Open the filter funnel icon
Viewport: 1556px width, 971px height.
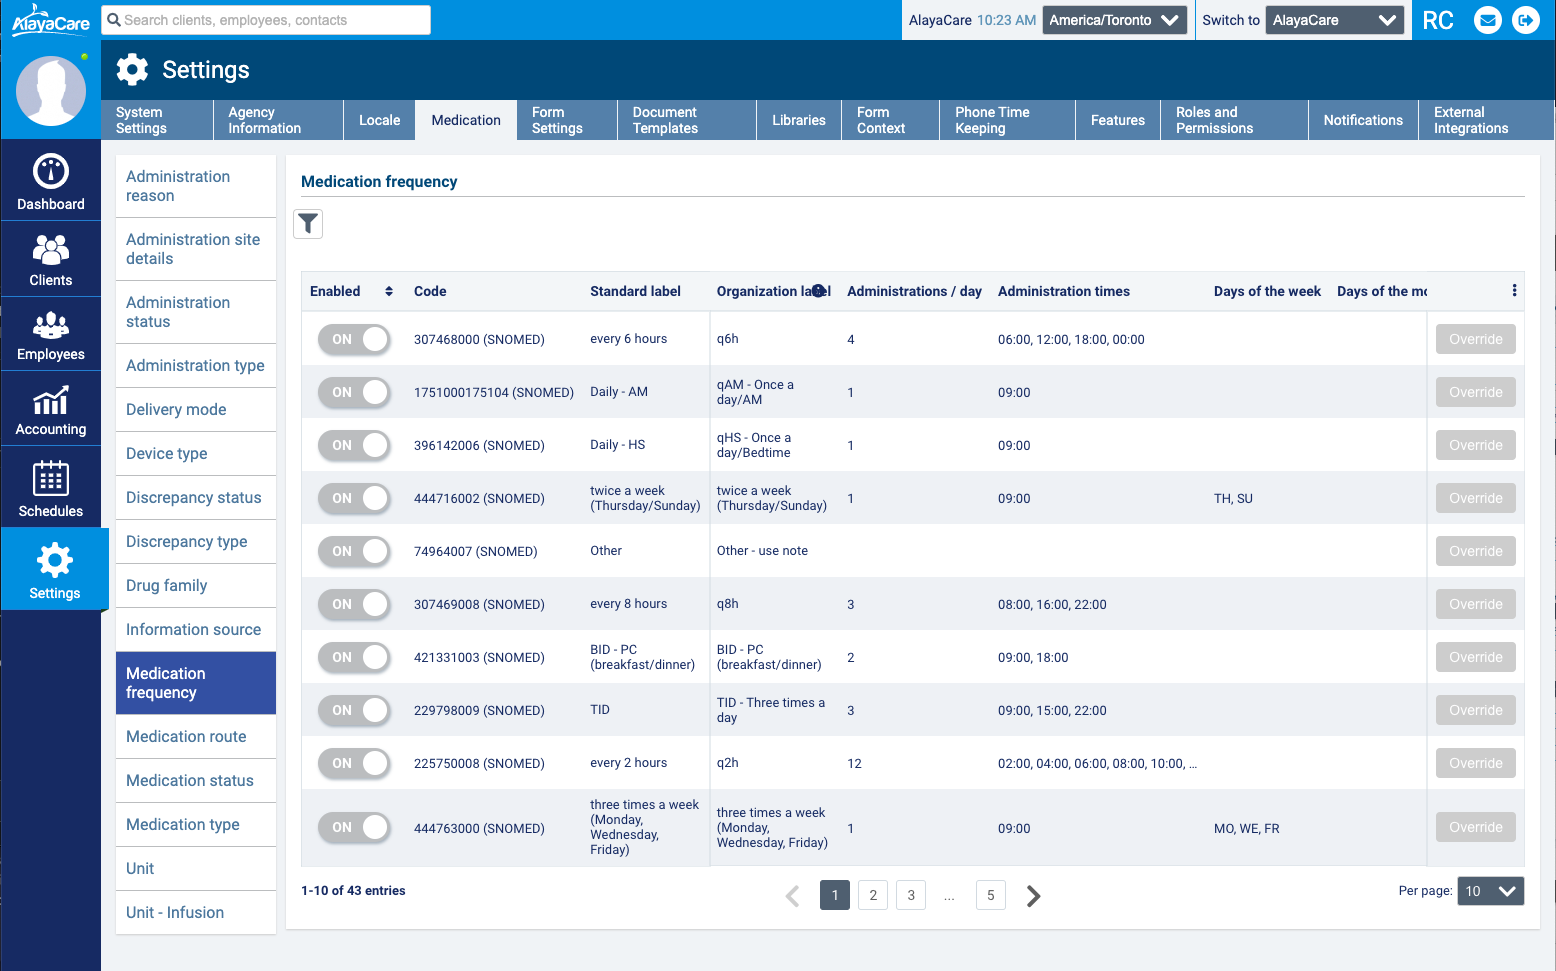pos(308,224)
